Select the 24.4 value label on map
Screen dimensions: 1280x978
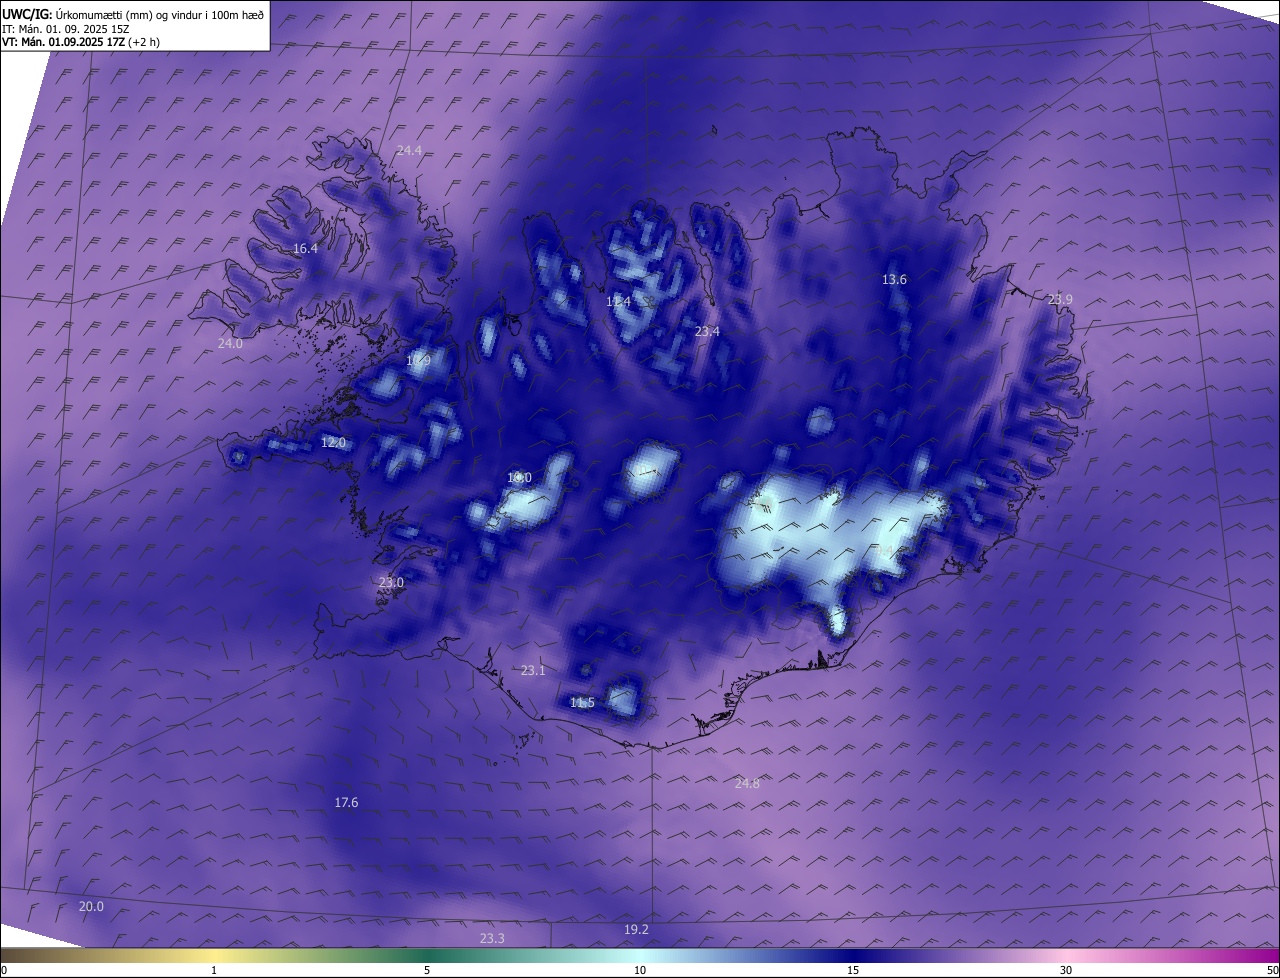tap(409, 151)
